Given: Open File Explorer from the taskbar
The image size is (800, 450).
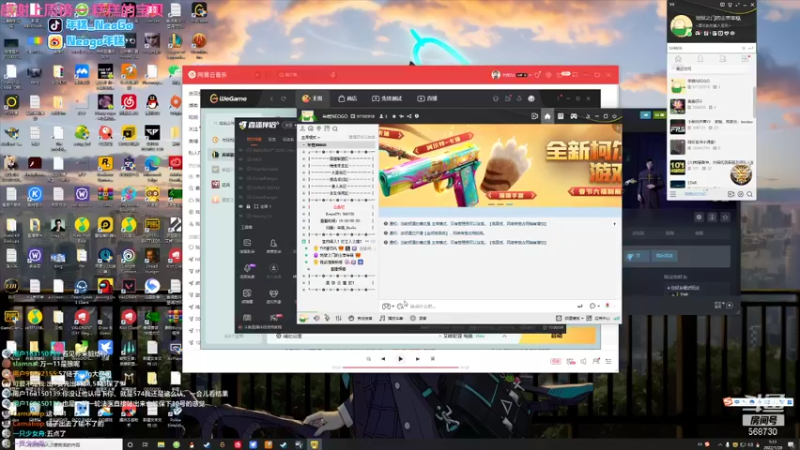Looking at the screenshot, I should pyautogui.click(x=161, y=445).
